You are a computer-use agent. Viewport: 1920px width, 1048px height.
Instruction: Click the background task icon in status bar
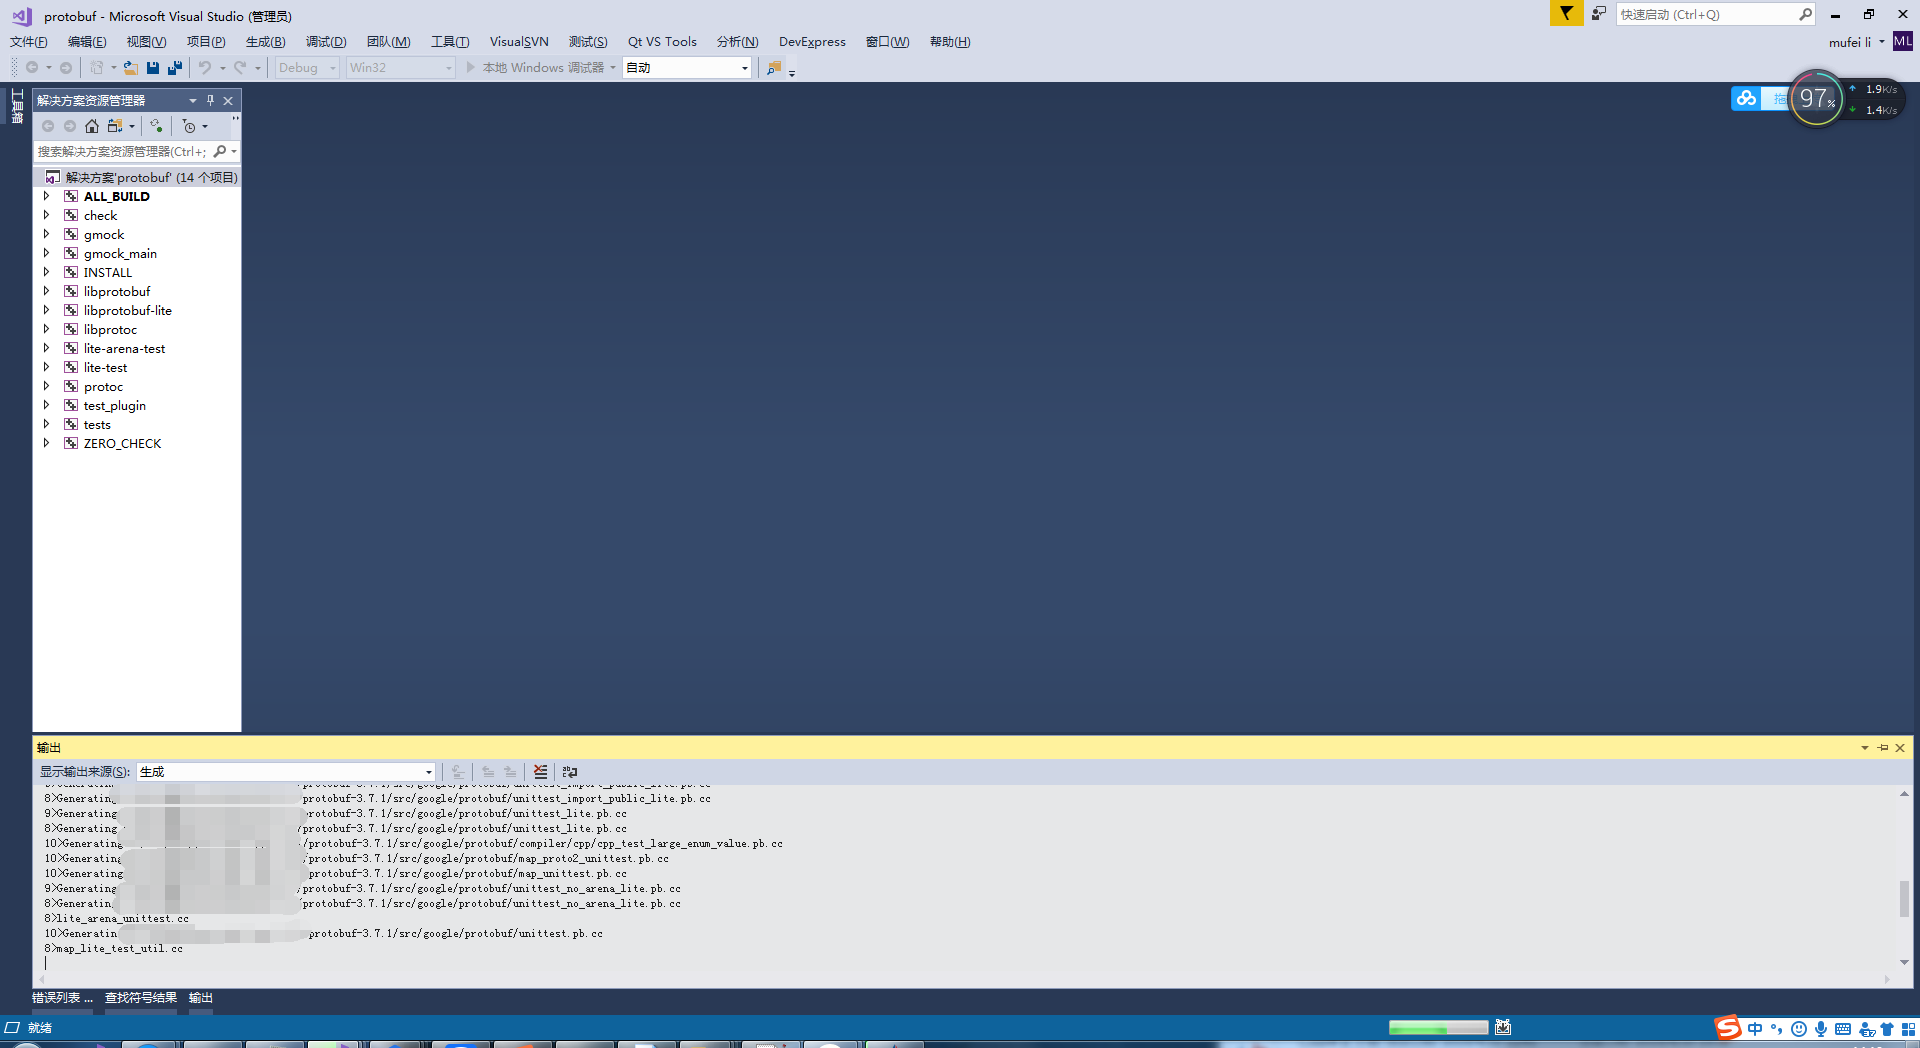1503,1028
